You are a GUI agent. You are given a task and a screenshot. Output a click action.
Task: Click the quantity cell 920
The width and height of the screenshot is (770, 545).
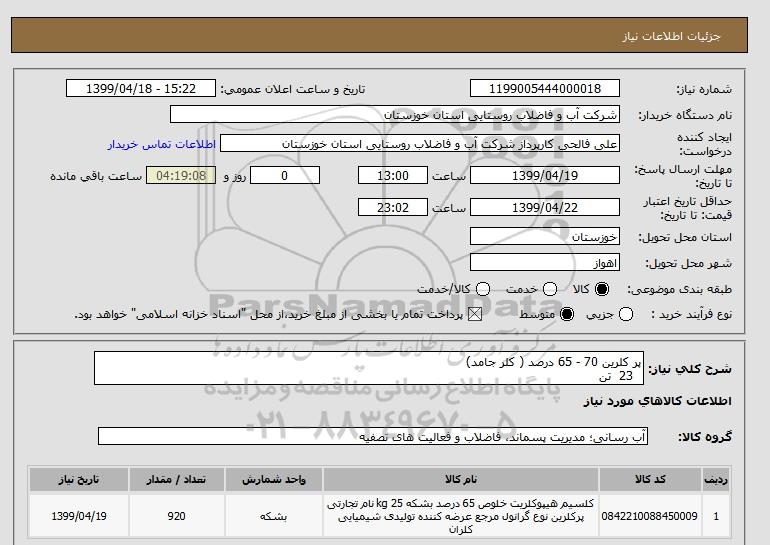[176, 516]
